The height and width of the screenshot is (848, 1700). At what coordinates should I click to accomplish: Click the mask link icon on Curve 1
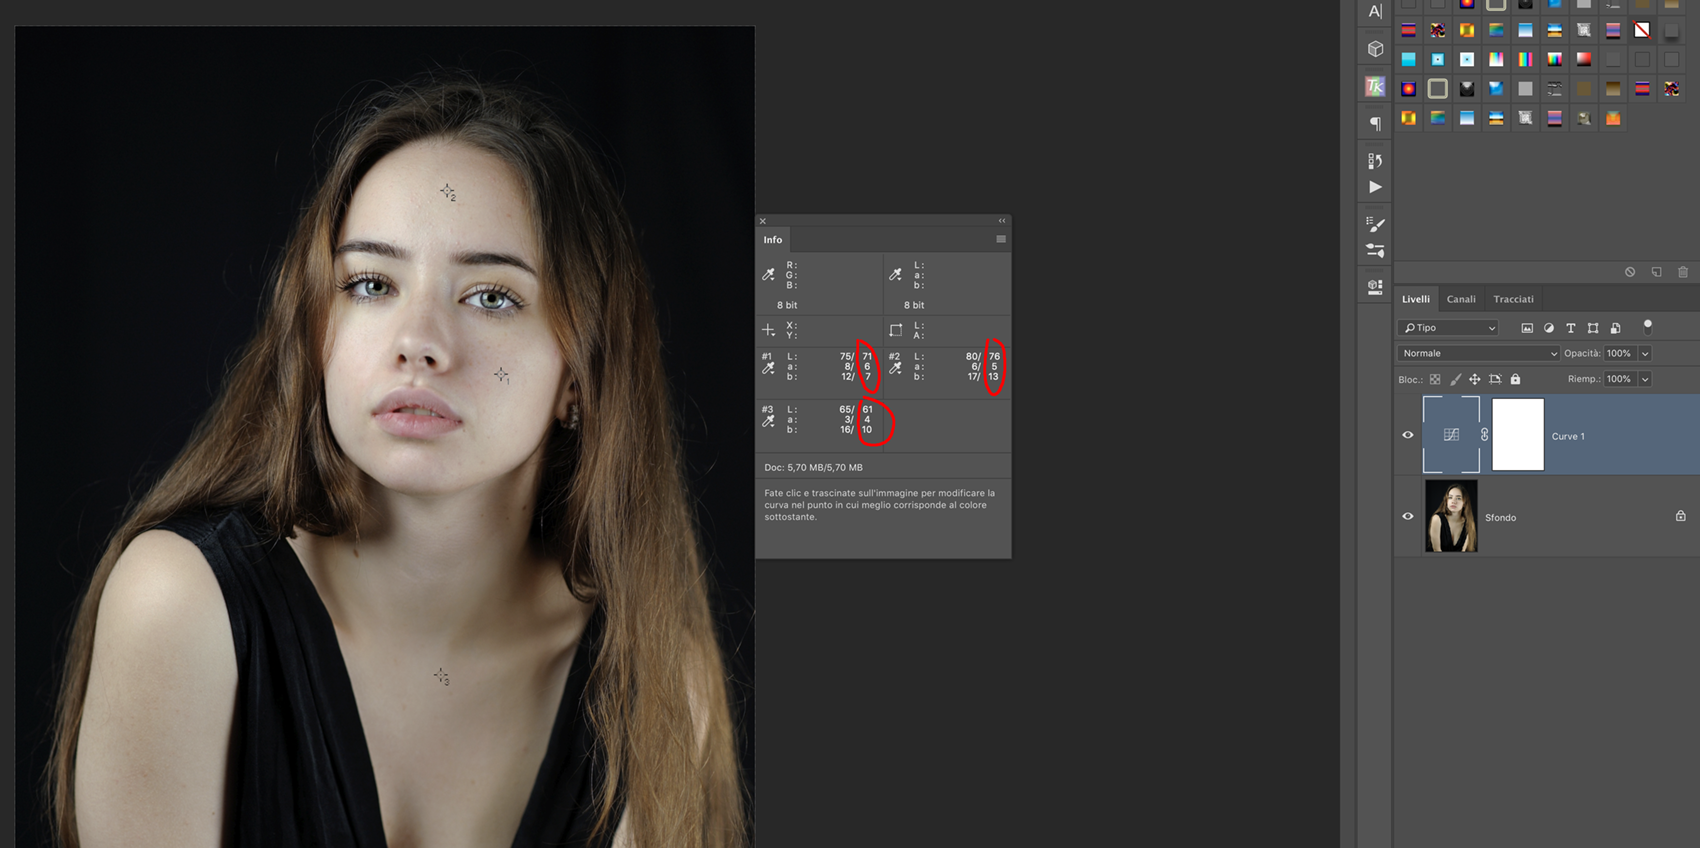[x=1485, y=435]
